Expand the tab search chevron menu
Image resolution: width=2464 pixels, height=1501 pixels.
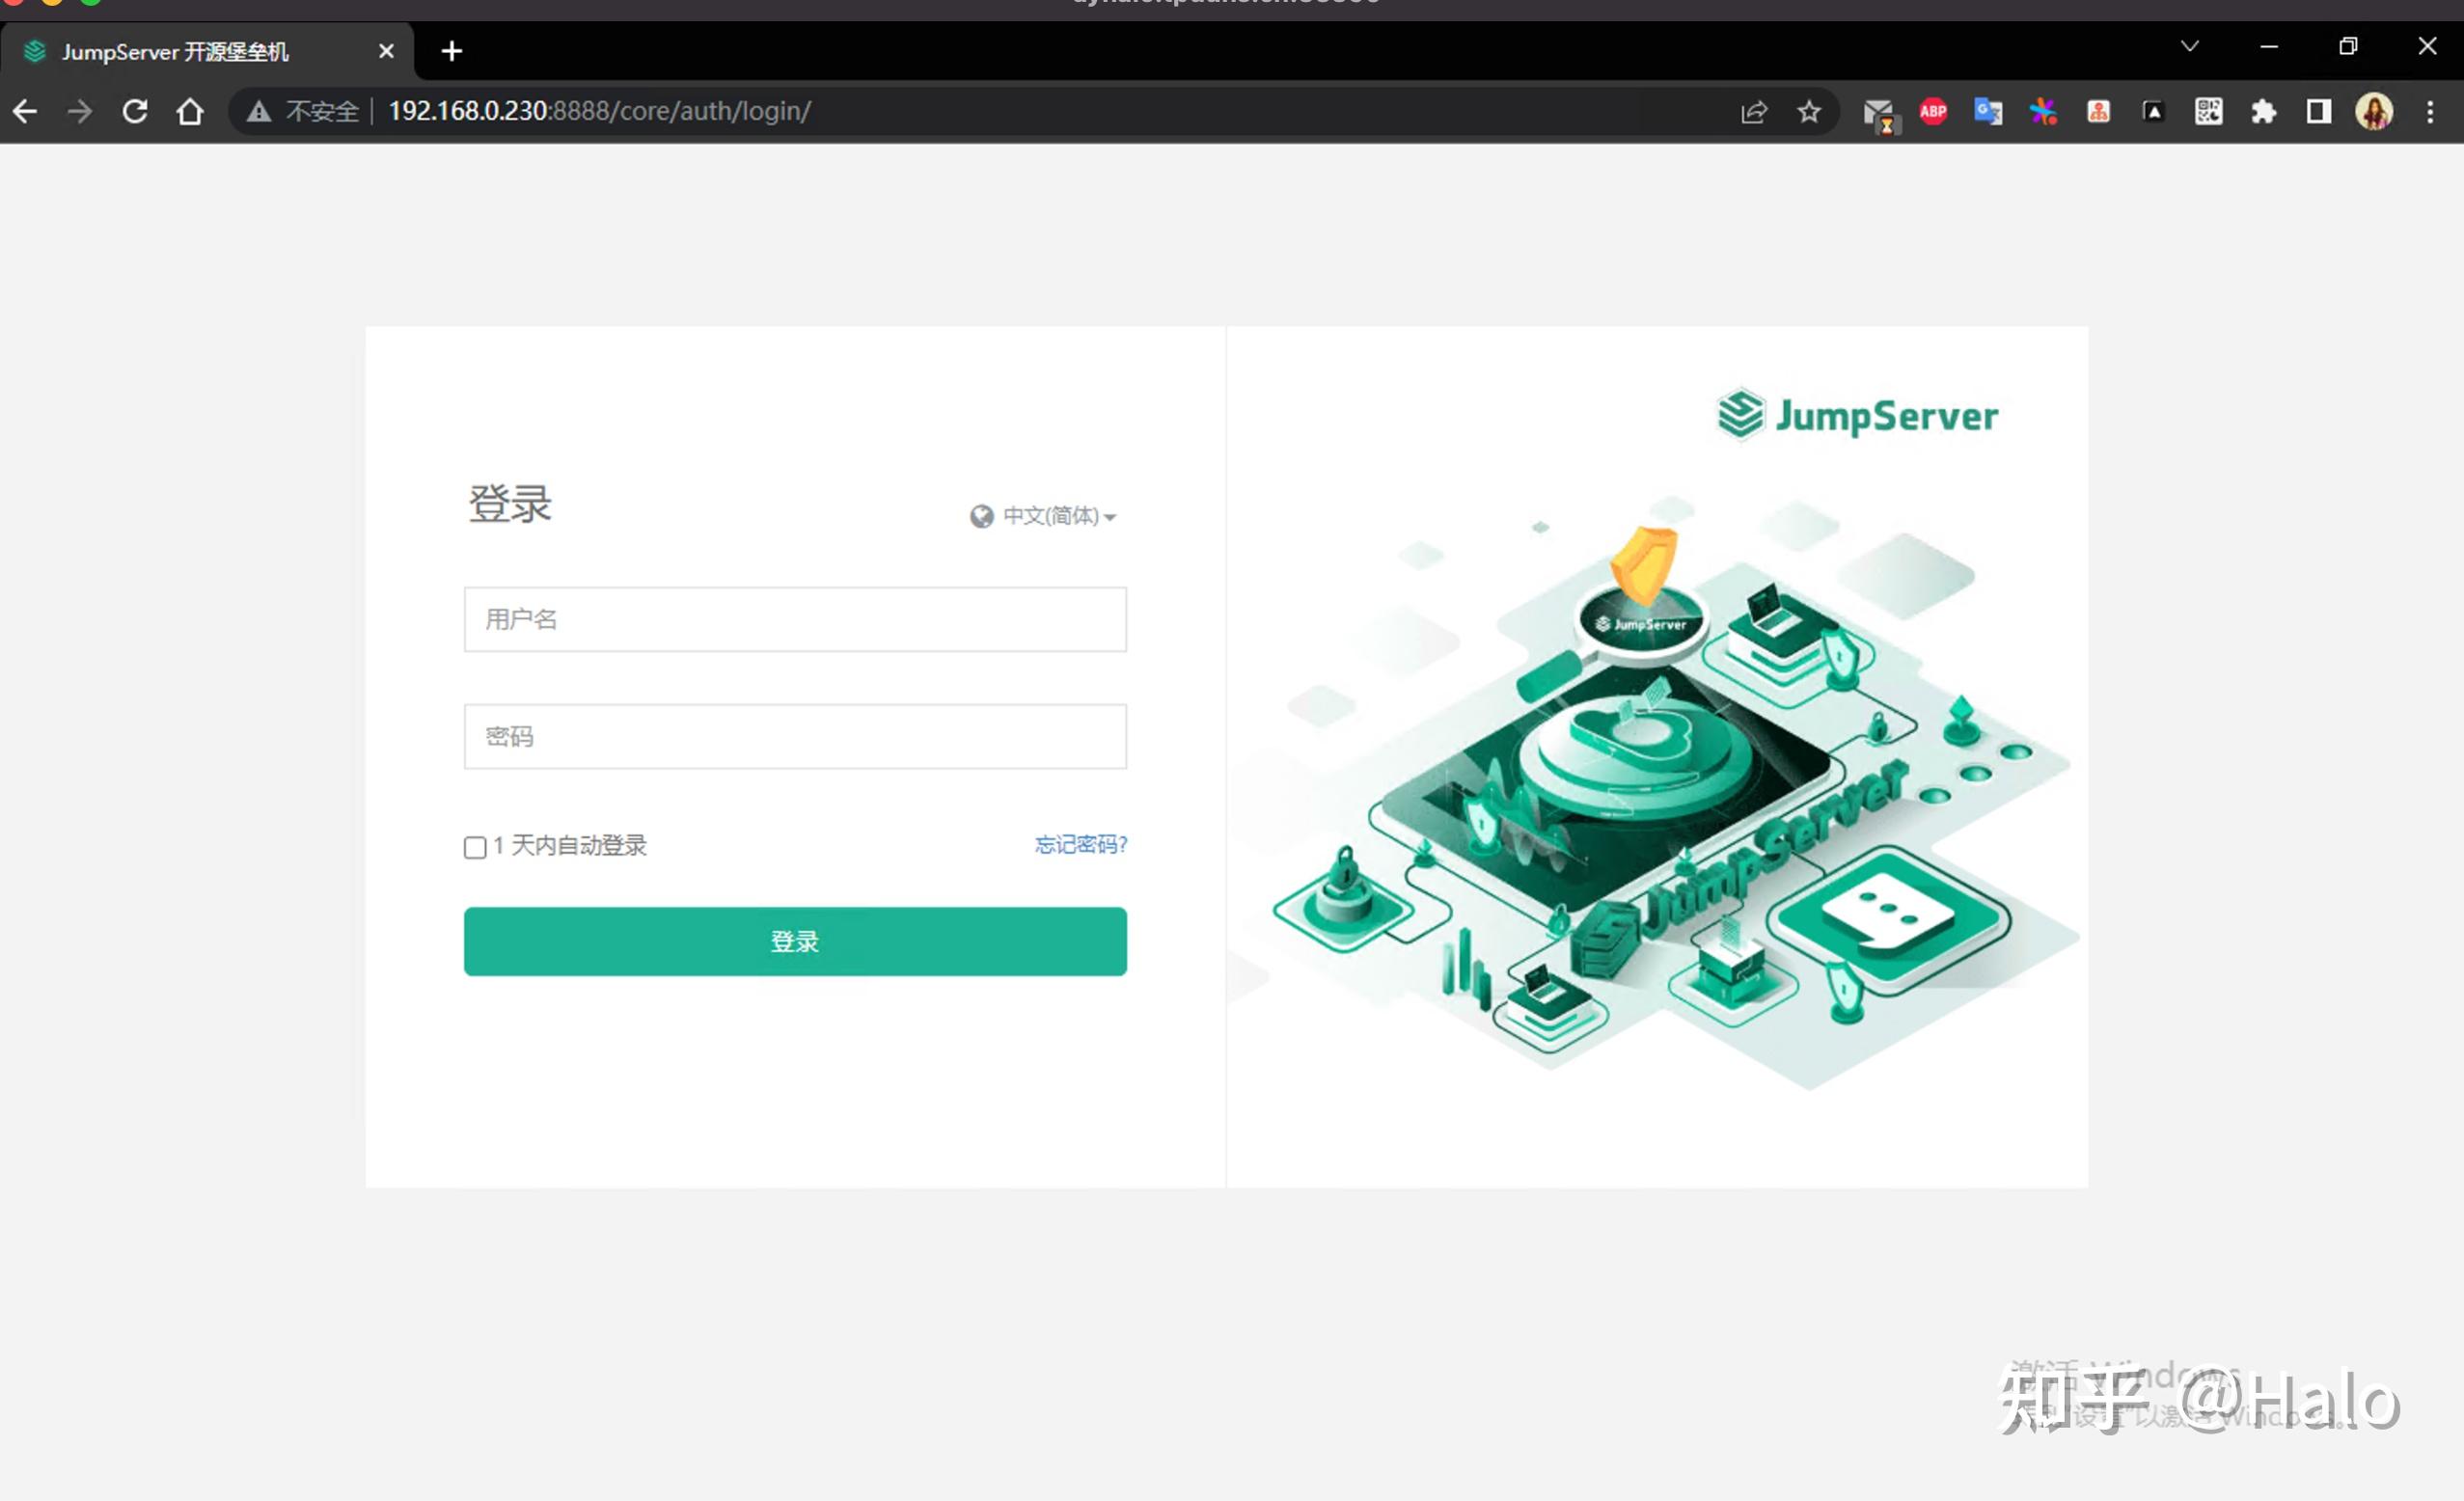click(x=2190, y=47)
